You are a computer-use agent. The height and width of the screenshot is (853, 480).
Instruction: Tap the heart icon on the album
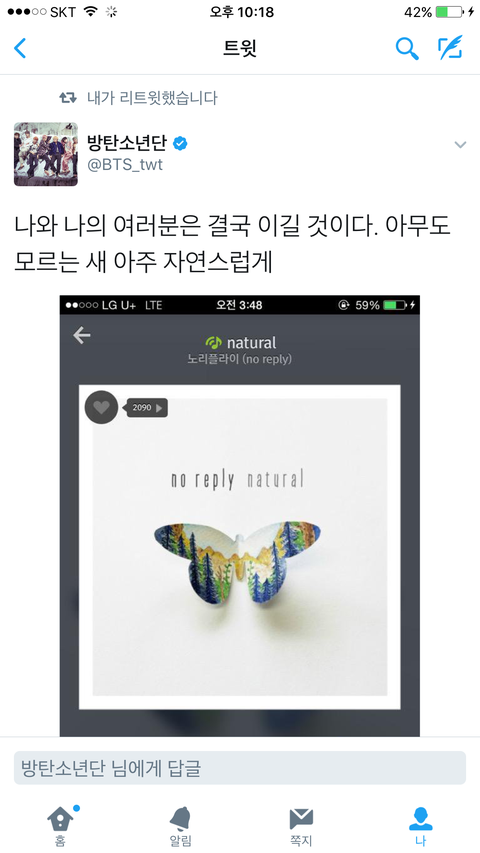(x=101, y=407)
